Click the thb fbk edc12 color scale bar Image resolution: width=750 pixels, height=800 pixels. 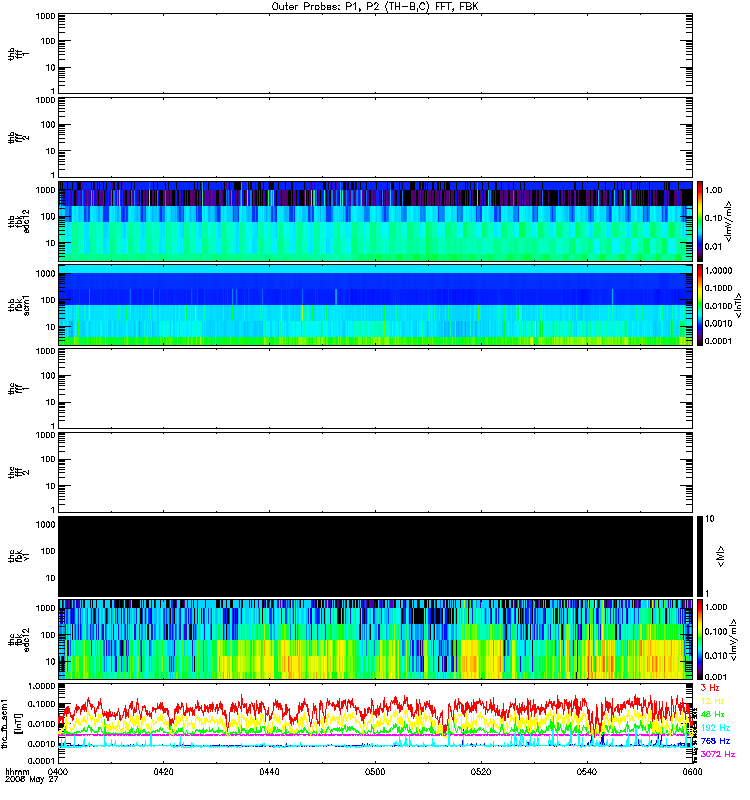[700, 221]
